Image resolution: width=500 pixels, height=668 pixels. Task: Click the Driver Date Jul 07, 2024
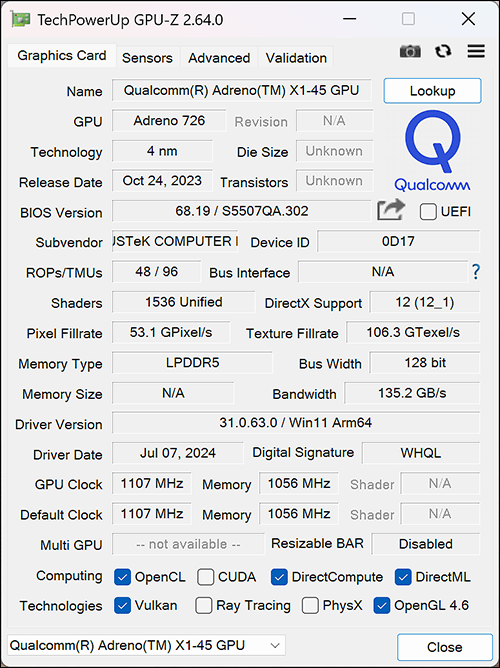tap(178, 453)
